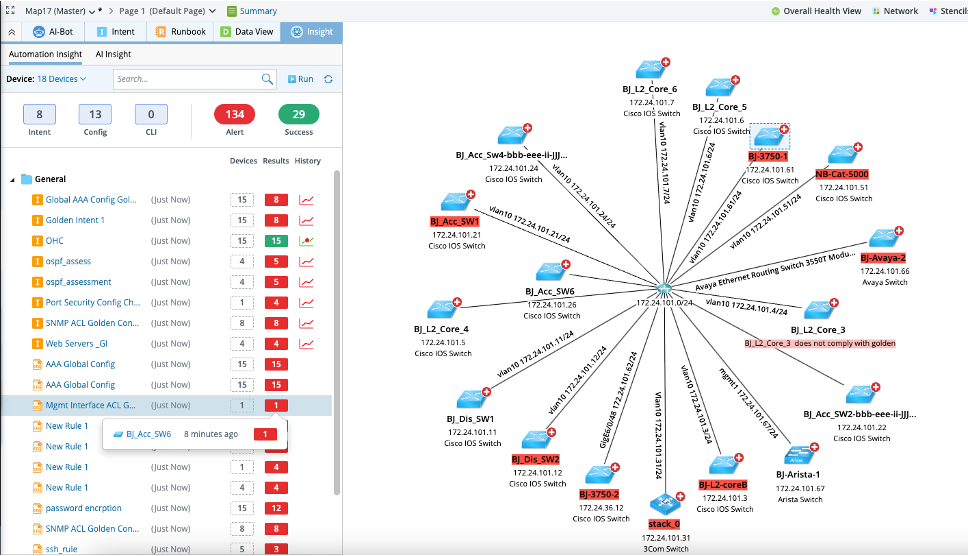The image size is (968, 556).
Task: Select the Insight tab
Action: tap(312, 32)
